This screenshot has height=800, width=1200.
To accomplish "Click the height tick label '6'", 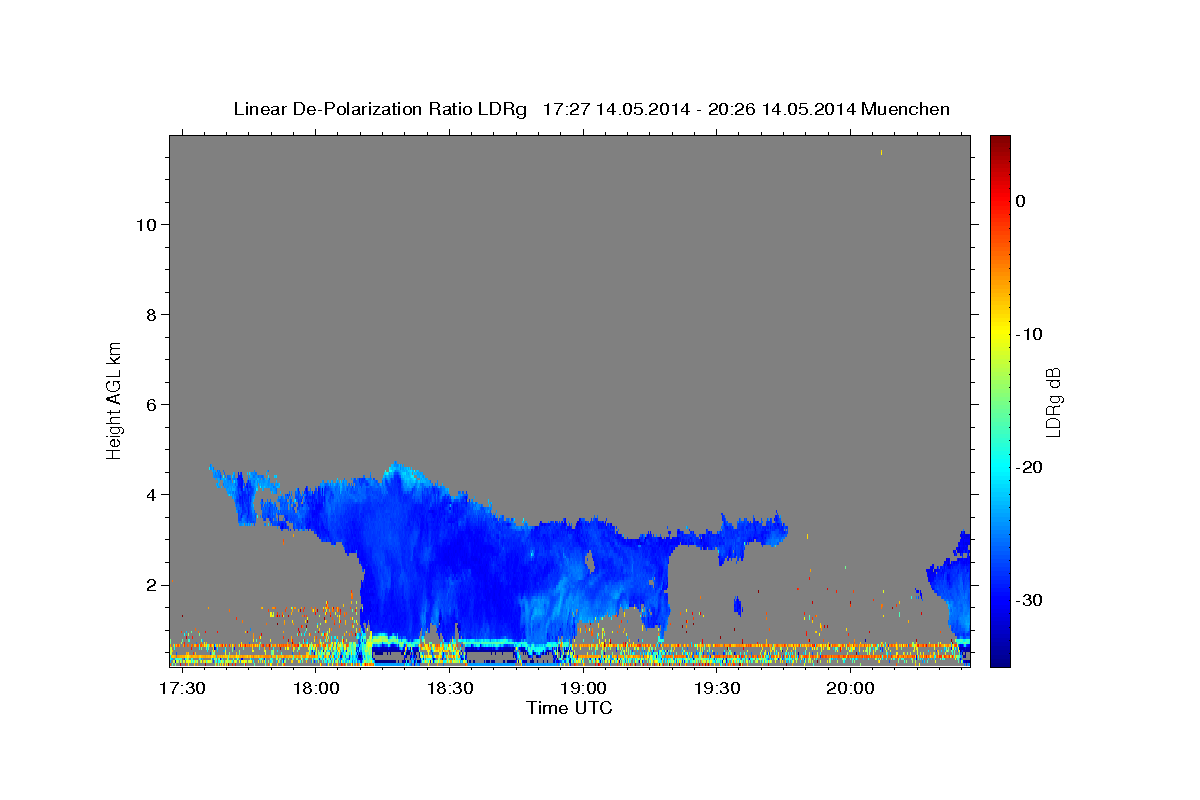I will pos(150,404).
